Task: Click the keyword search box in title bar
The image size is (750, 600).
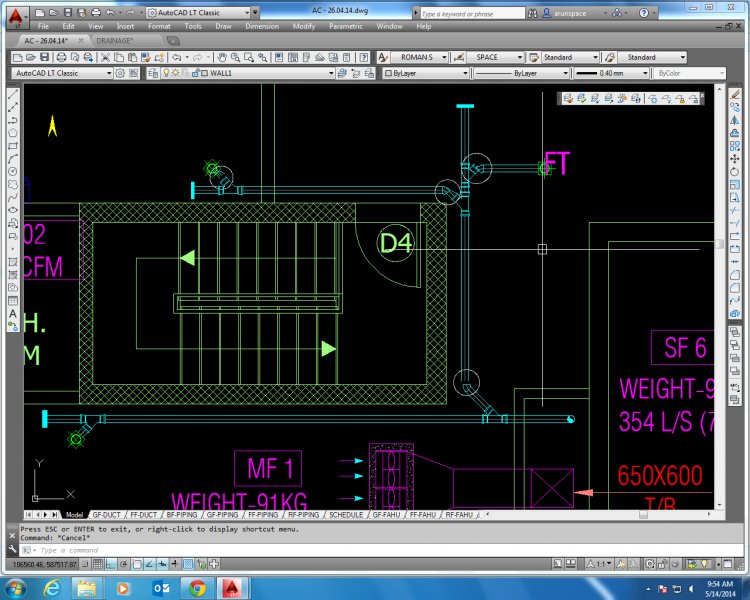Action: [x=471, y=14]
